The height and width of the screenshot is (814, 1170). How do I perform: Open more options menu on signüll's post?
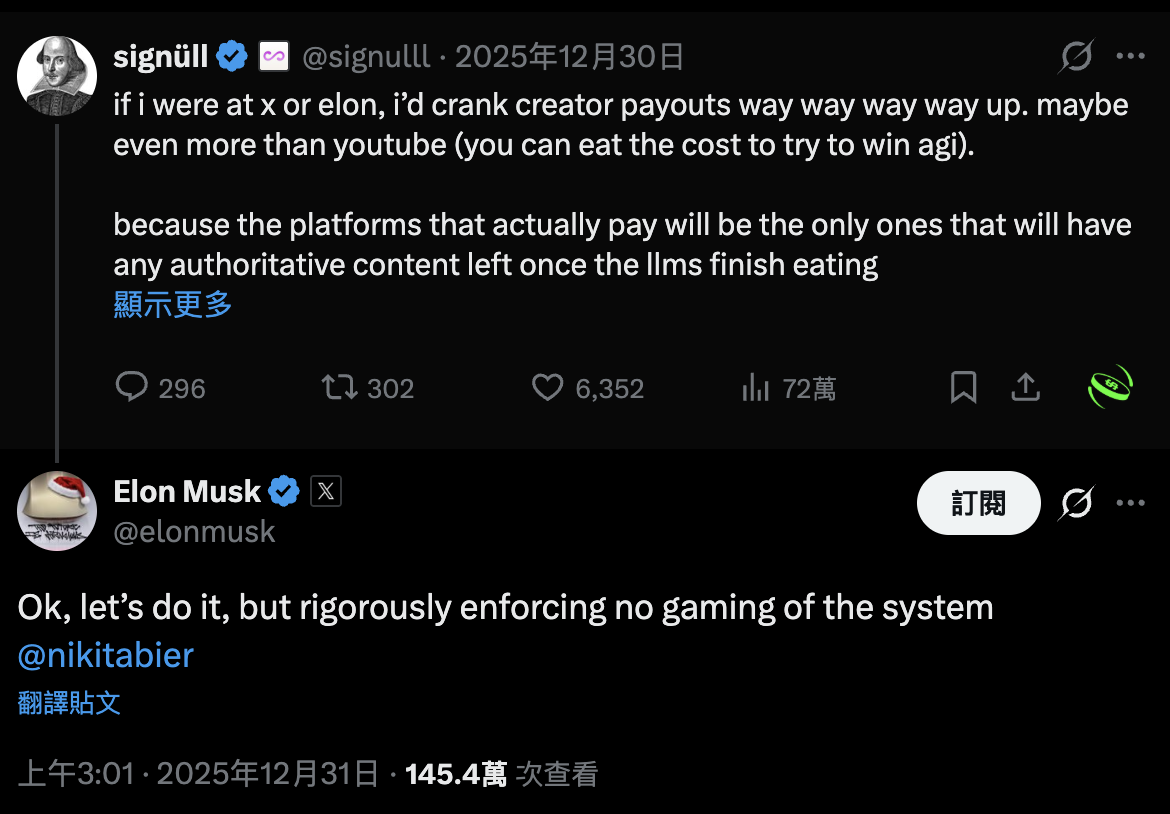point(1130,57)
